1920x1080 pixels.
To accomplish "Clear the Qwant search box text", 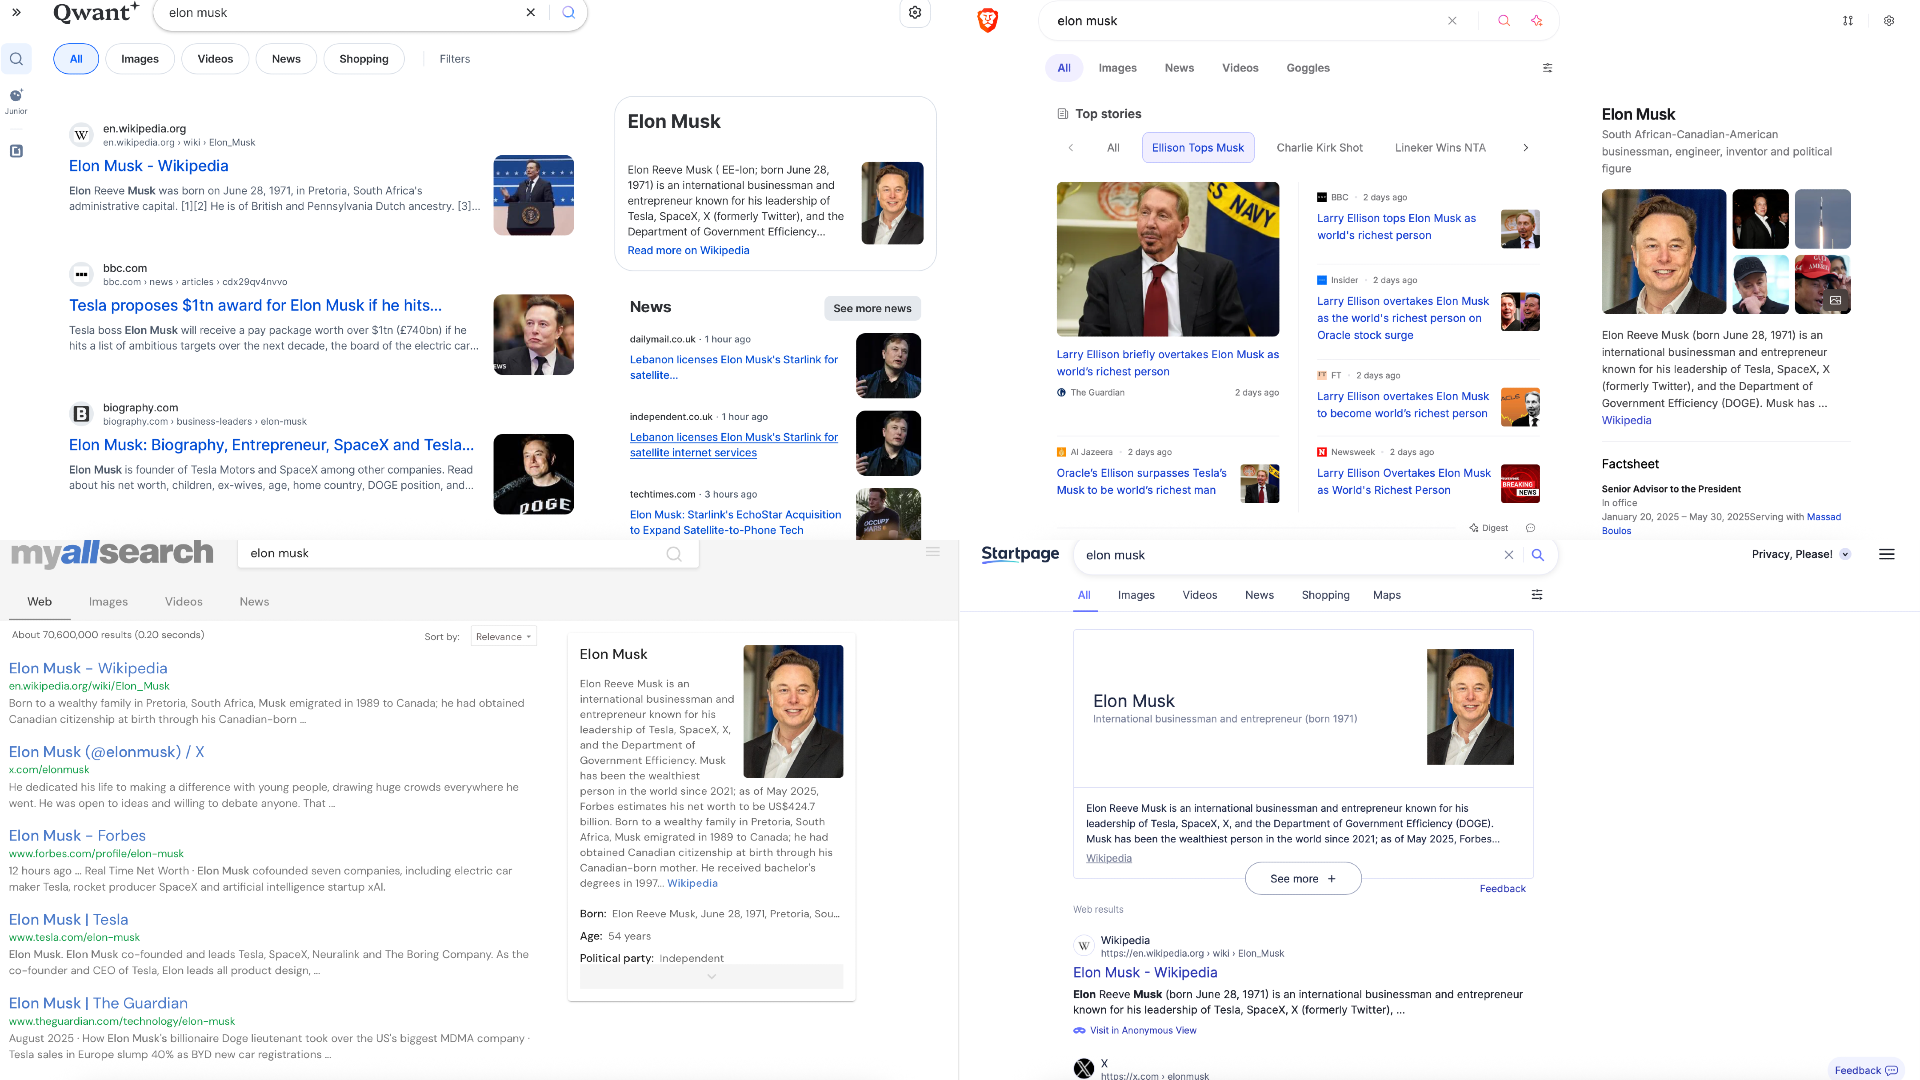I will coord(530,13).
